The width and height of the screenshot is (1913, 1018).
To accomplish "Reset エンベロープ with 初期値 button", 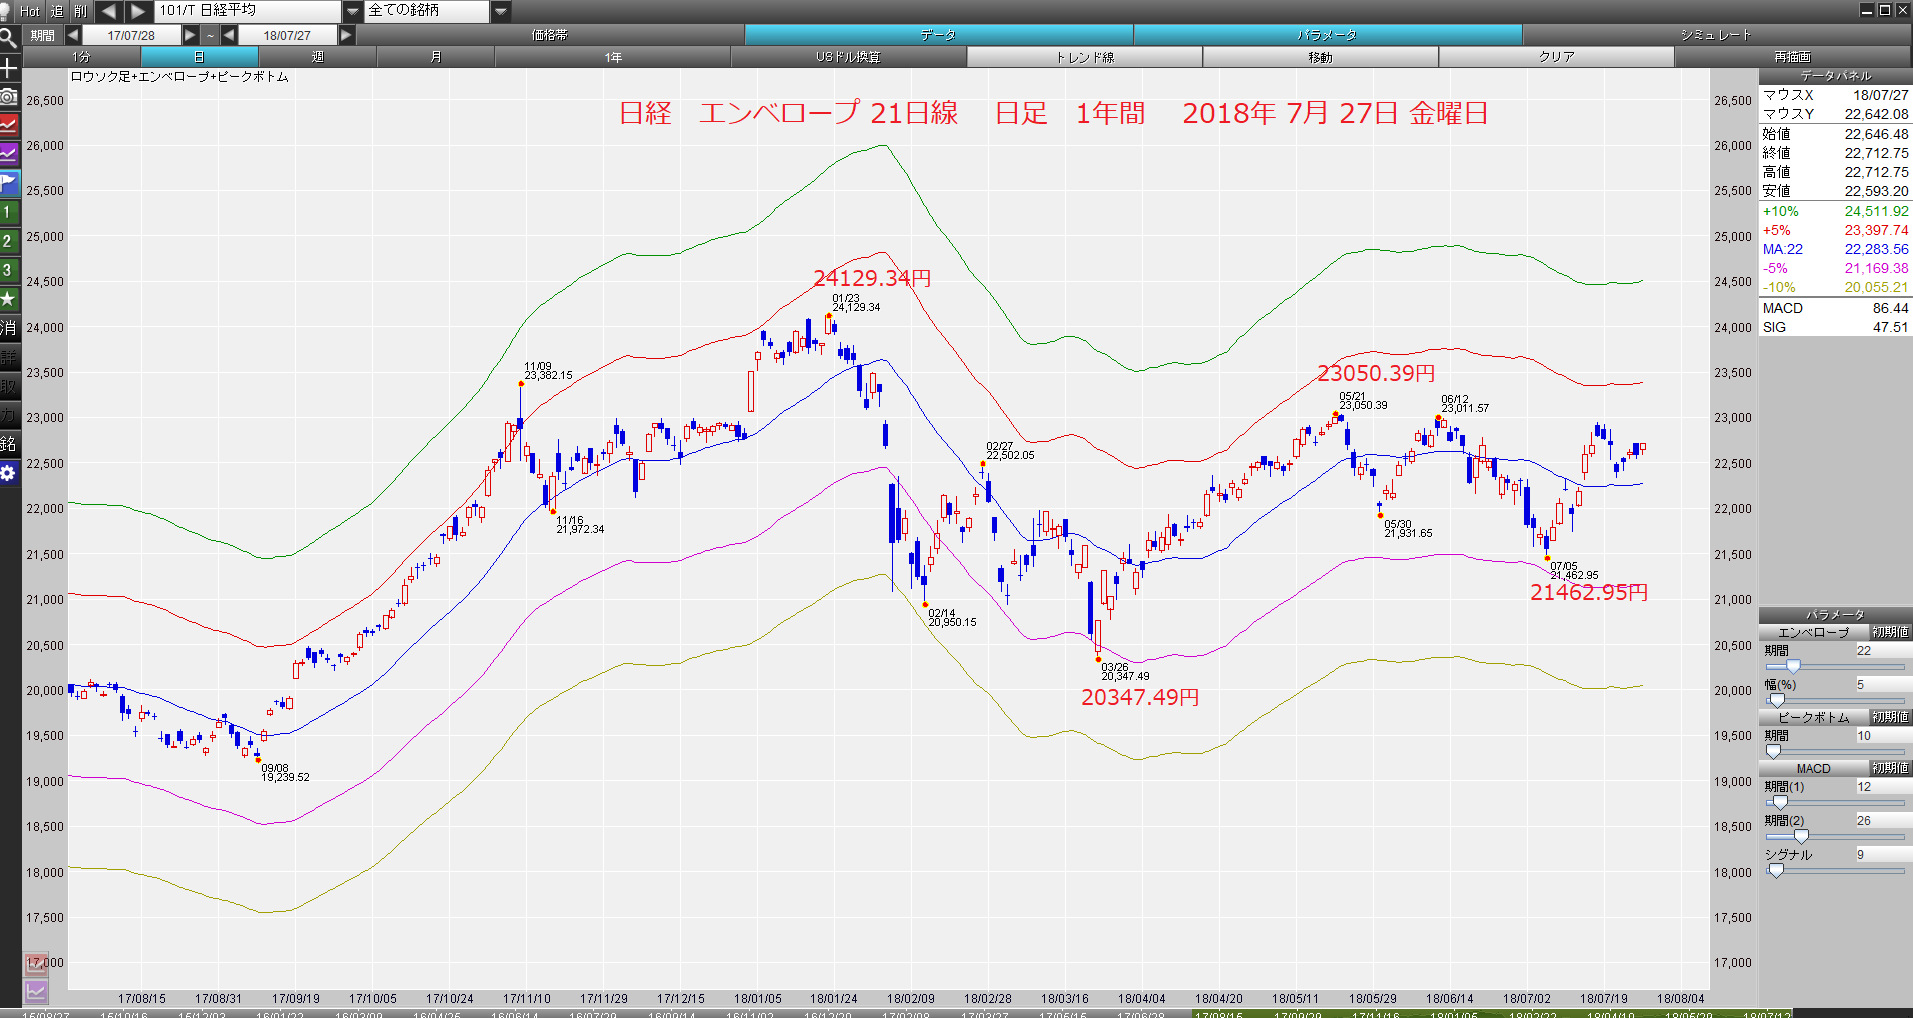I will [1890, 632].
